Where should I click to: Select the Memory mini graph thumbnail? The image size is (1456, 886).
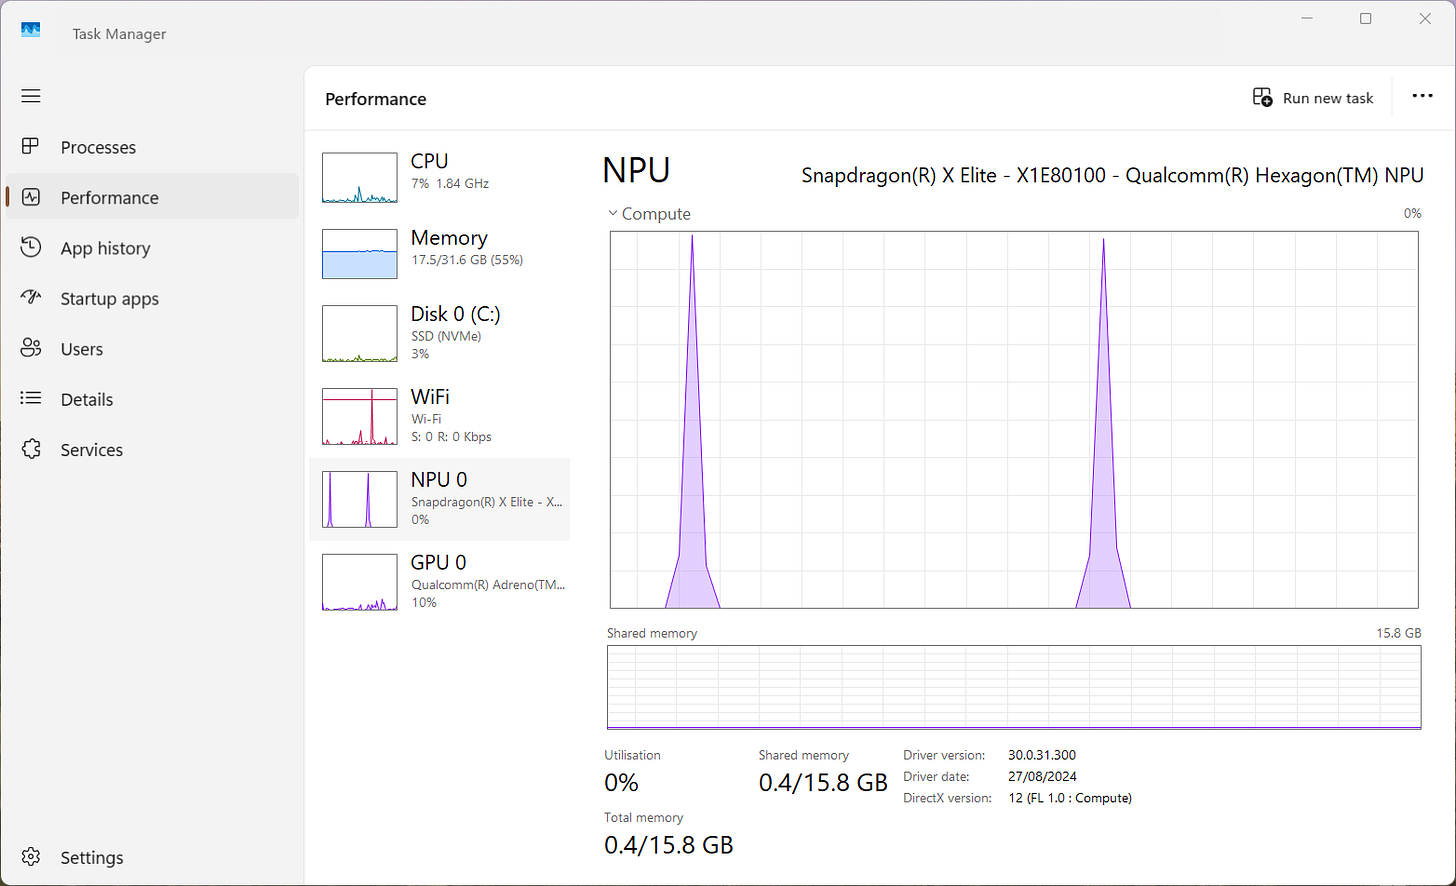[360, 254]
